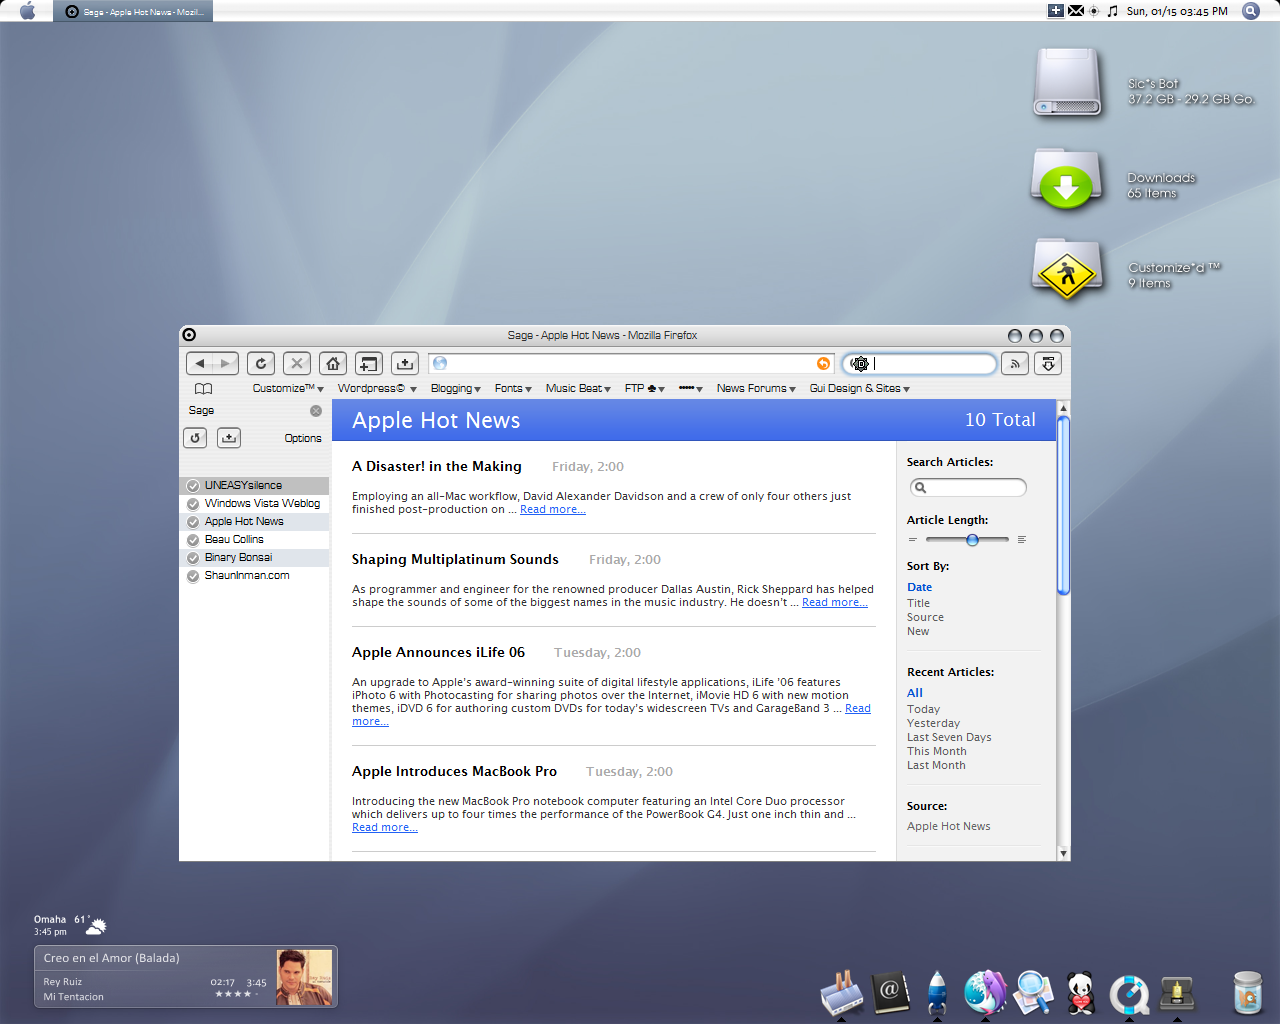Launch the blue rocket dock app
Viewport: 1280px width, 1024px height.
937,993
